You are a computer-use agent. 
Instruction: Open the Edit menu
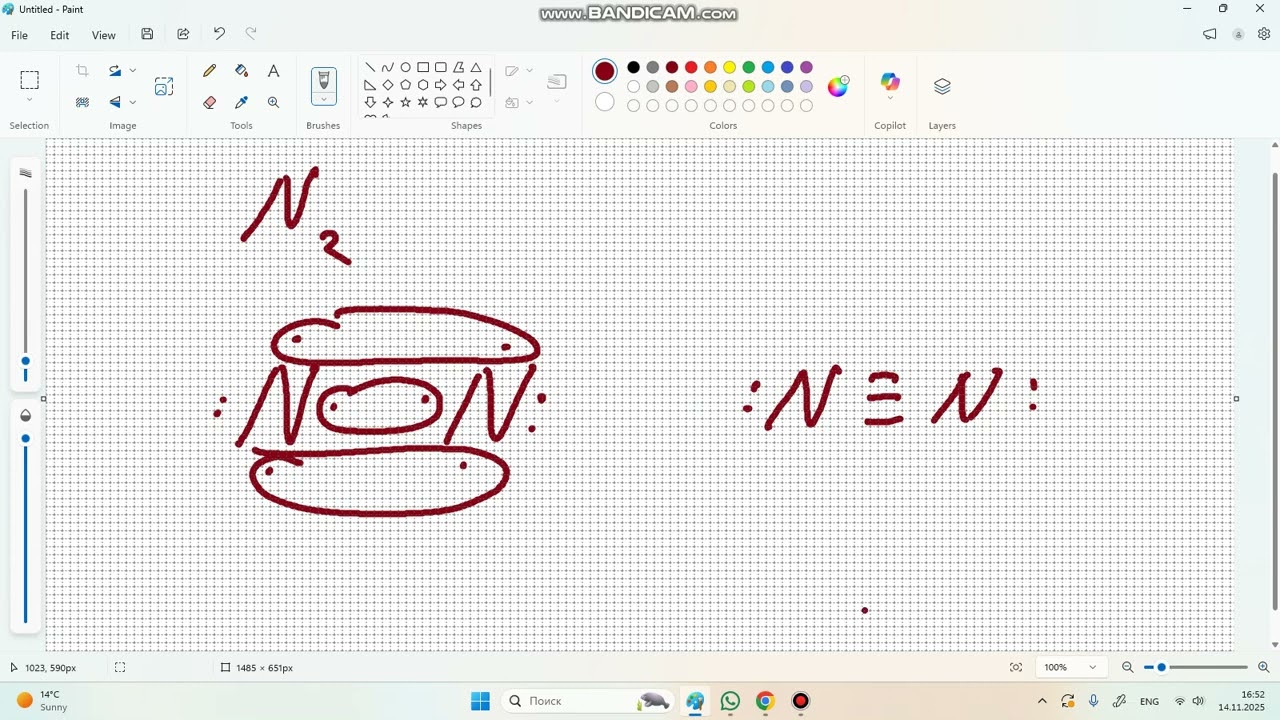point(60,35)
